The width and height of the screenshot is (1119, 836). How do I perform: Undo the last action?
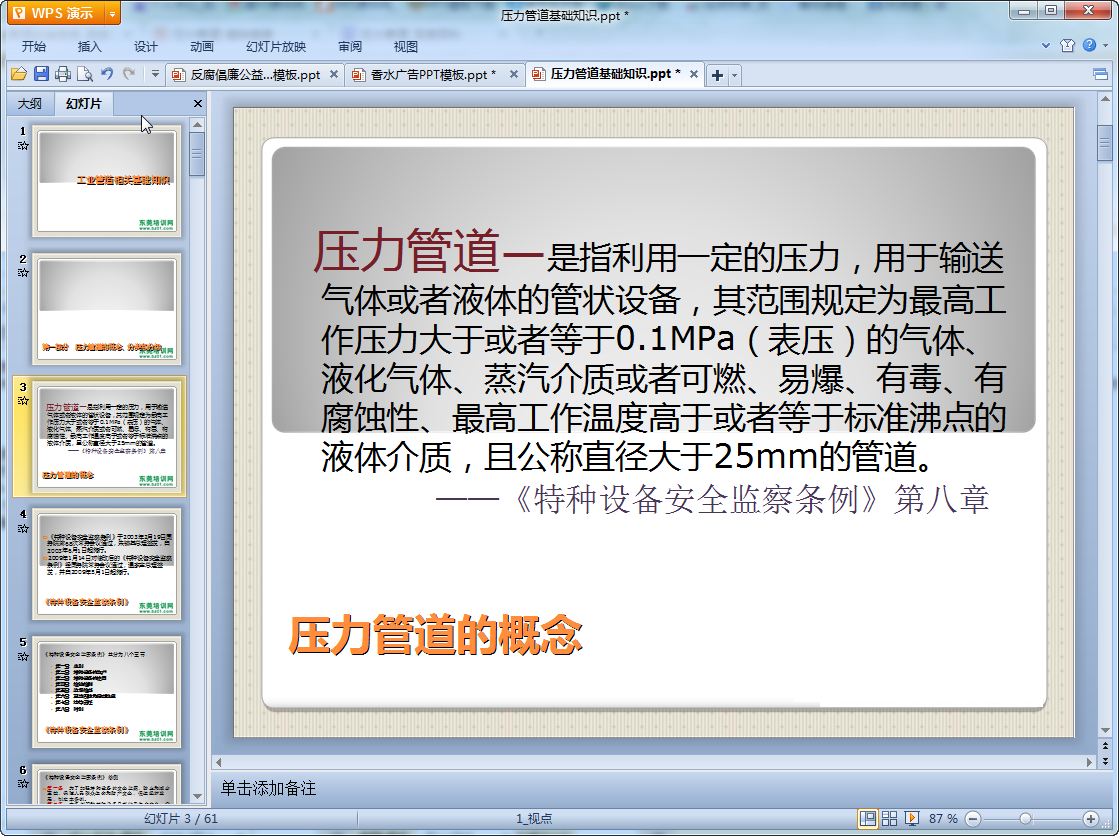(107, 74)
